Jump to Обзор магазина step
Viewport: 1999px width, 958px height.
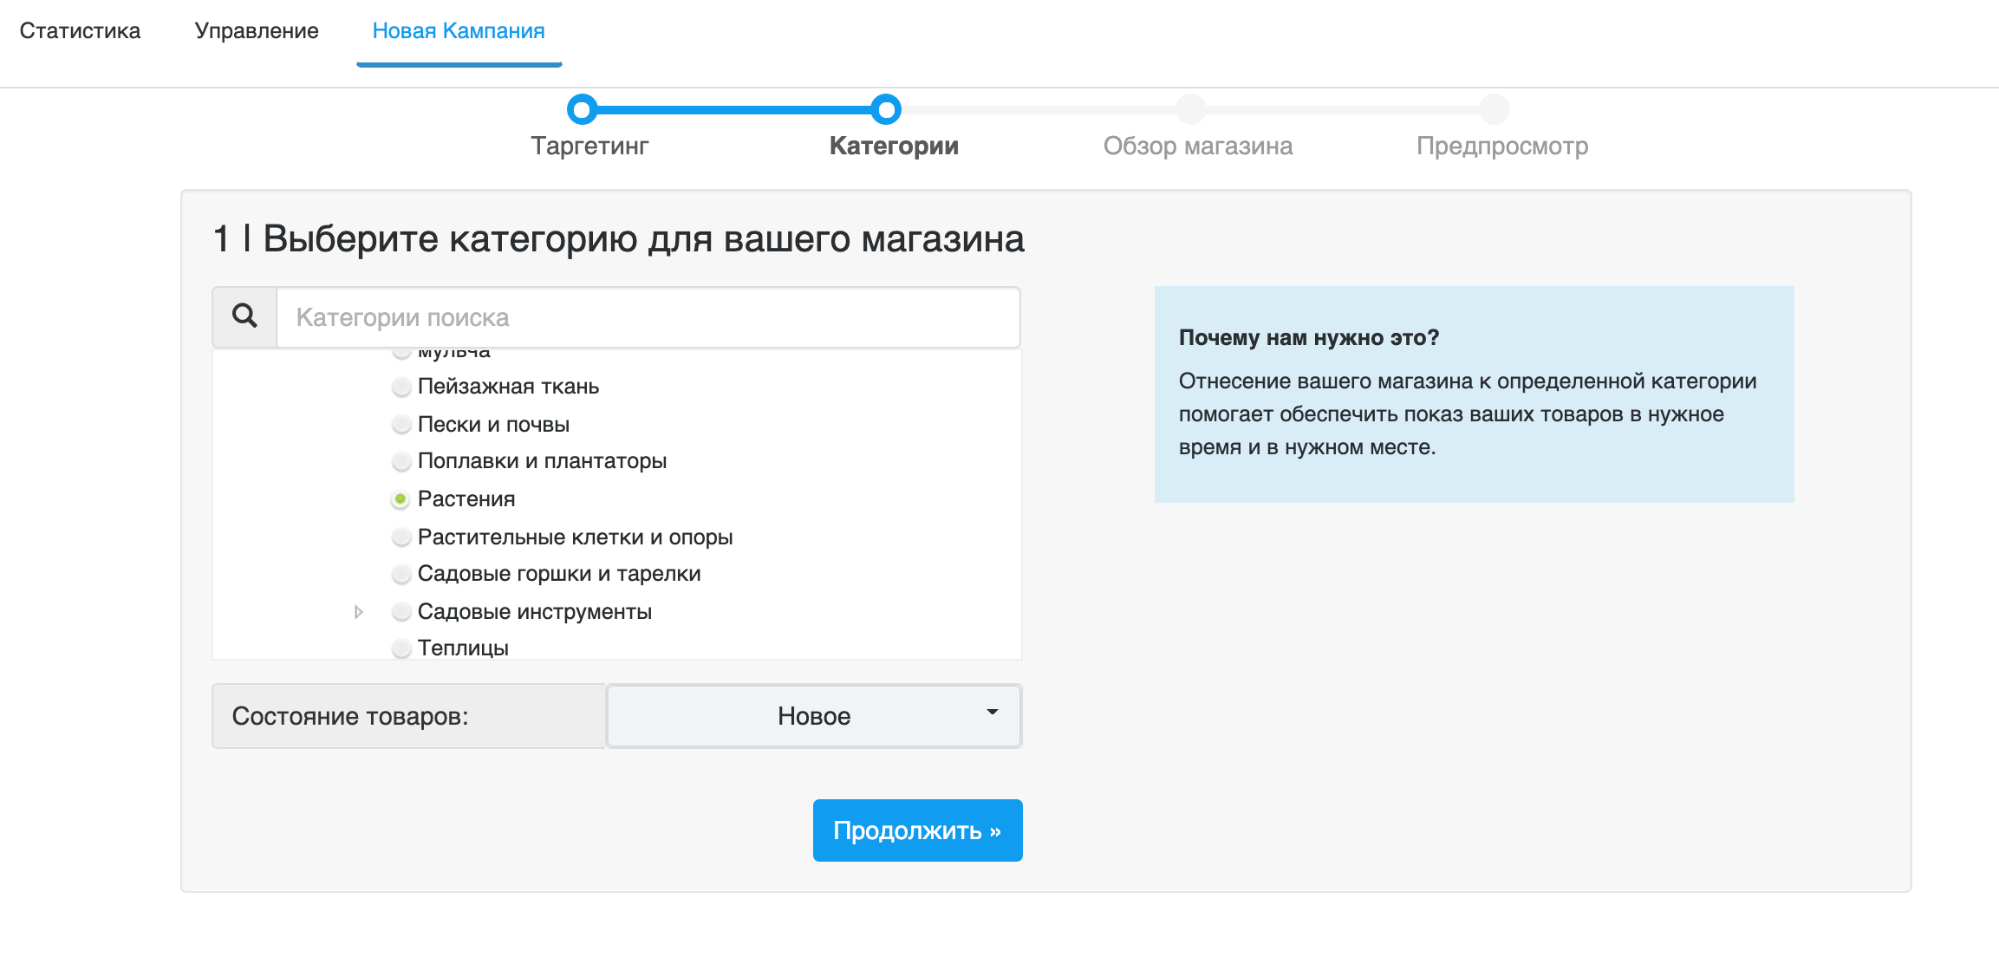tap(1198, 146)
